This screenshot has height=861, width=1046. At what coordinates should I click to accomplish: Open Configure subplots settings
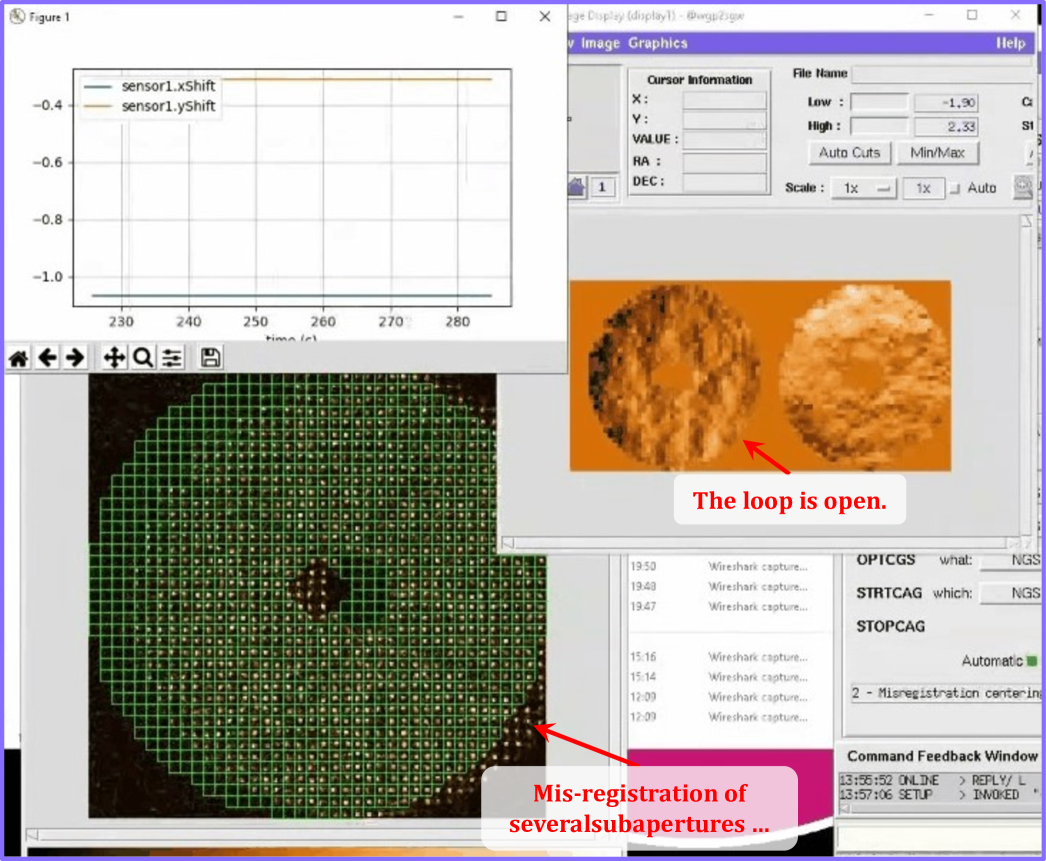click(x=172, y=358)
